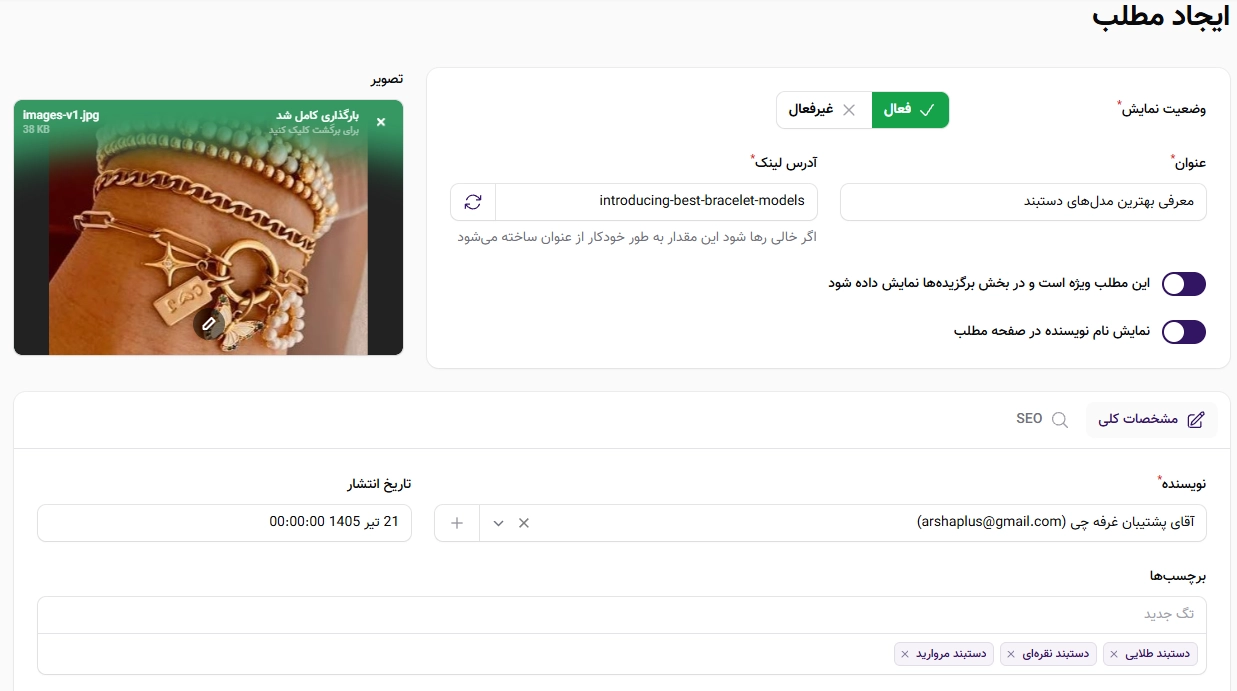This screenshot has height=691, width=1237.
Task: Switch to the مشخصات کلی tab
Action: [x=1152, y=420]
